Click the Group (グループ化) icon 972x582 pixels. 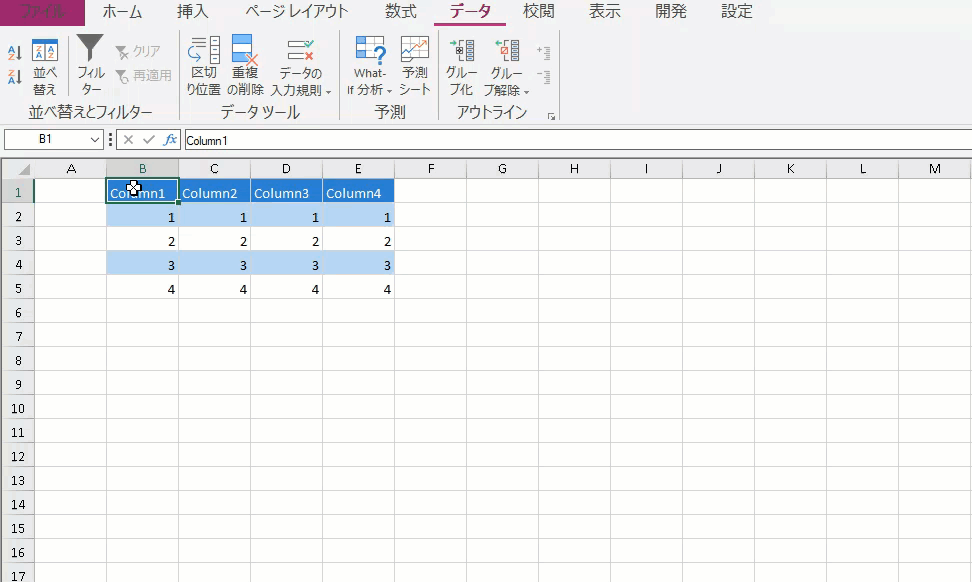tap(461, 66)
